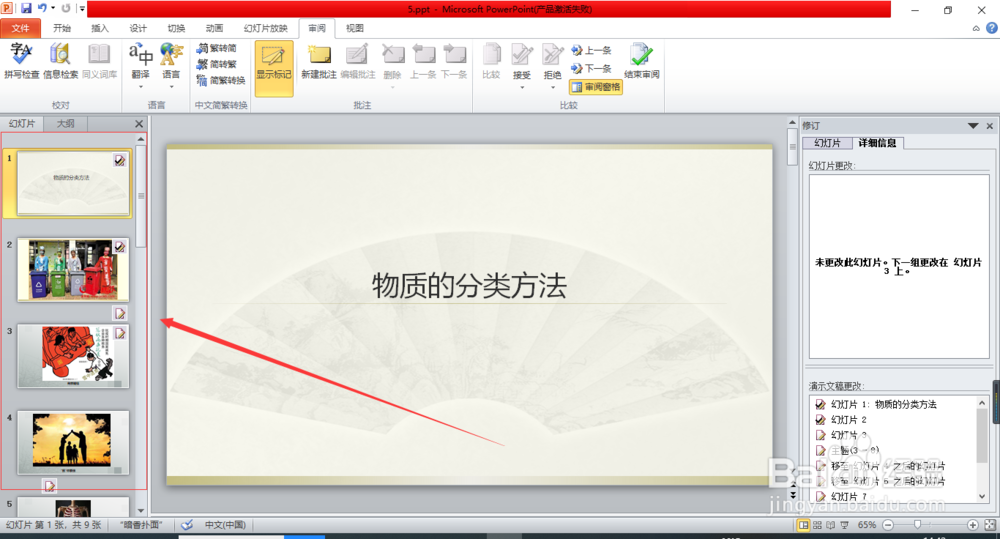This screenshot has height=539, width=1000.
Task: Switch to the 幻灯片放映 ribbon tab
Action: 265,28
